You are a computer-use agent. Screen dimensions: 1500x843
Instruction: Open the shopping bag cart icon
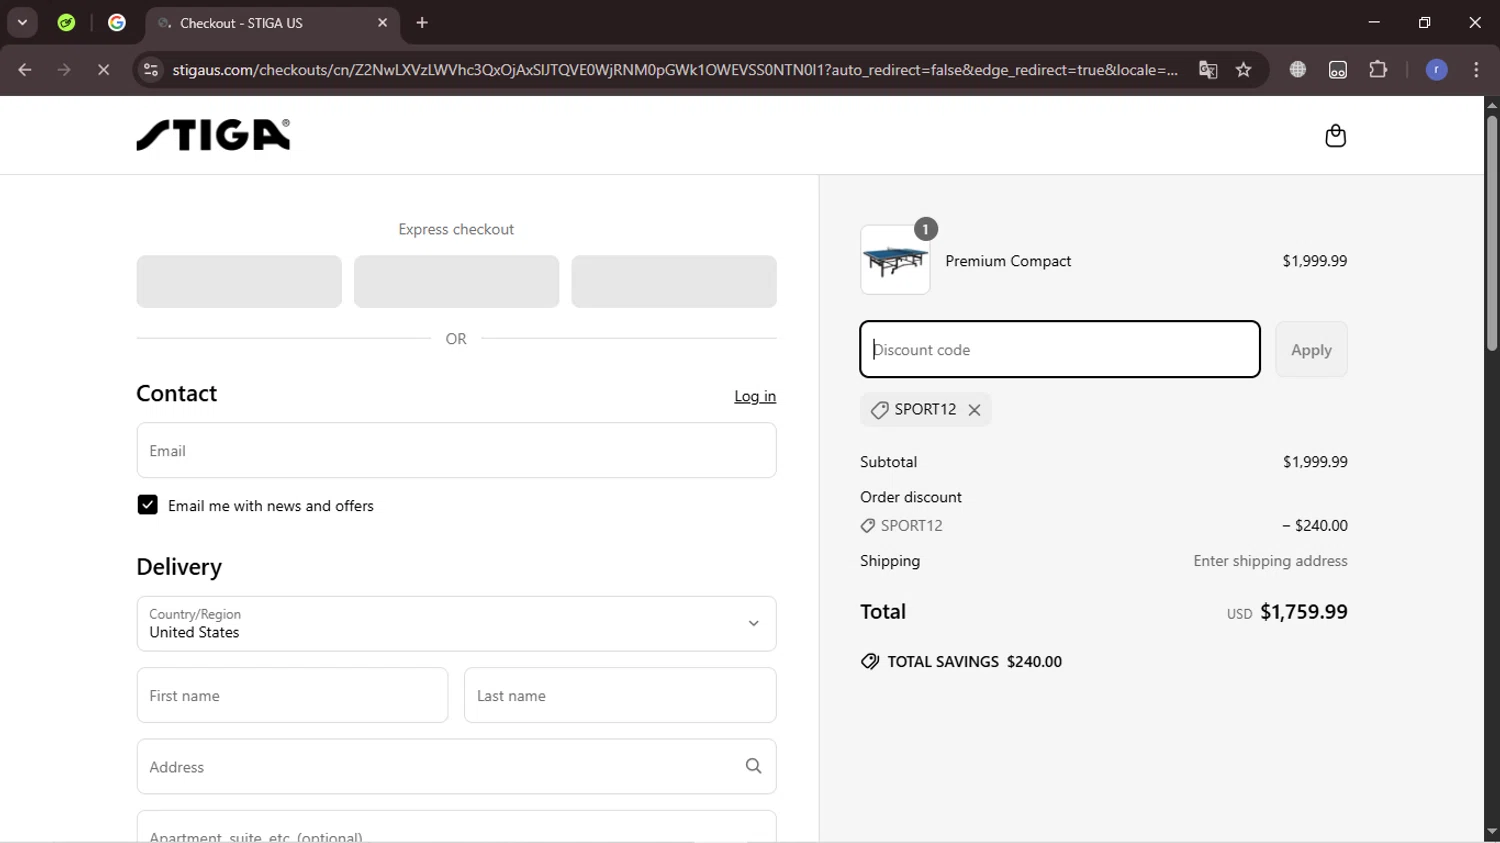1335,136
